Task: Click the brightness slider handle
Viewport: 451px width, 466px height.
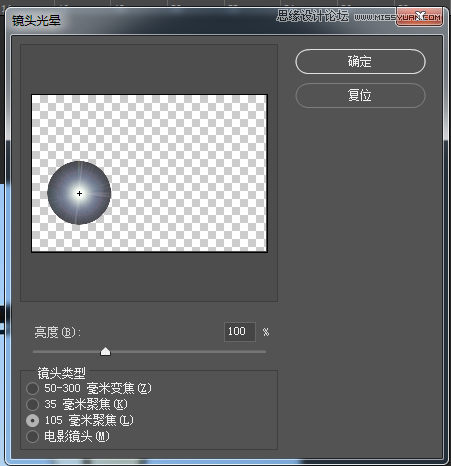Action: (x=105, y=351)
